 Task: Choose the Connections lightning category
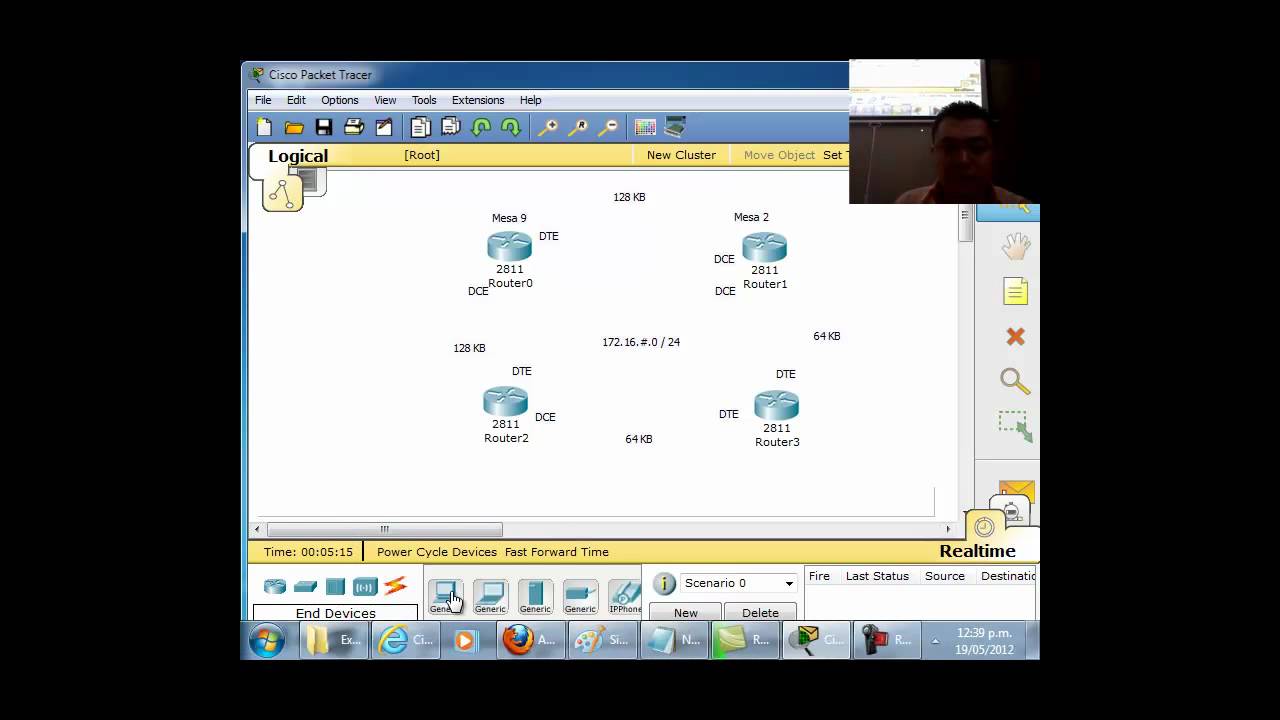[x=395, y=586]
